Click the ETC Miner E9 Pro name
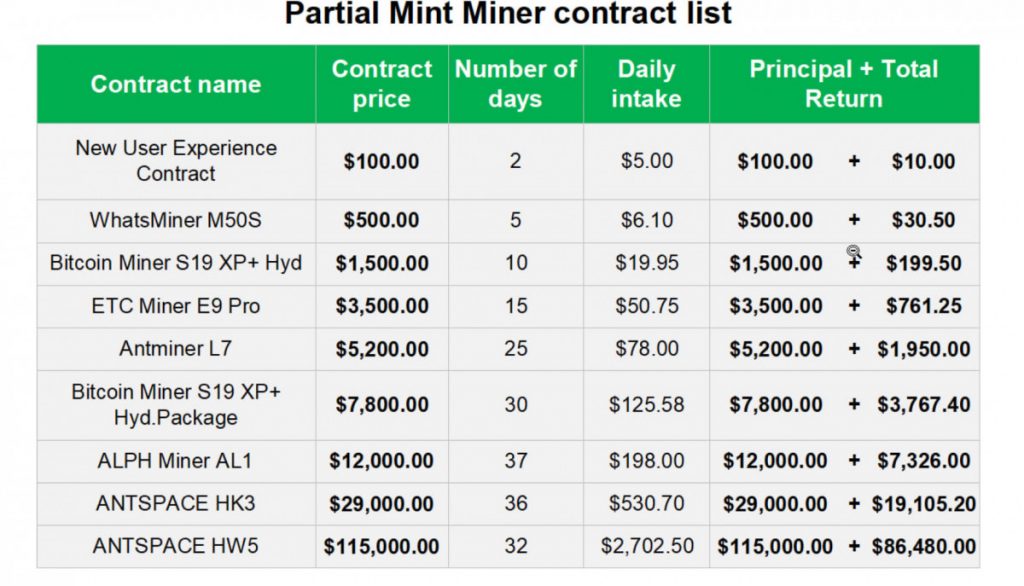Screen dimensions: 1024x586 coord(176,306)
